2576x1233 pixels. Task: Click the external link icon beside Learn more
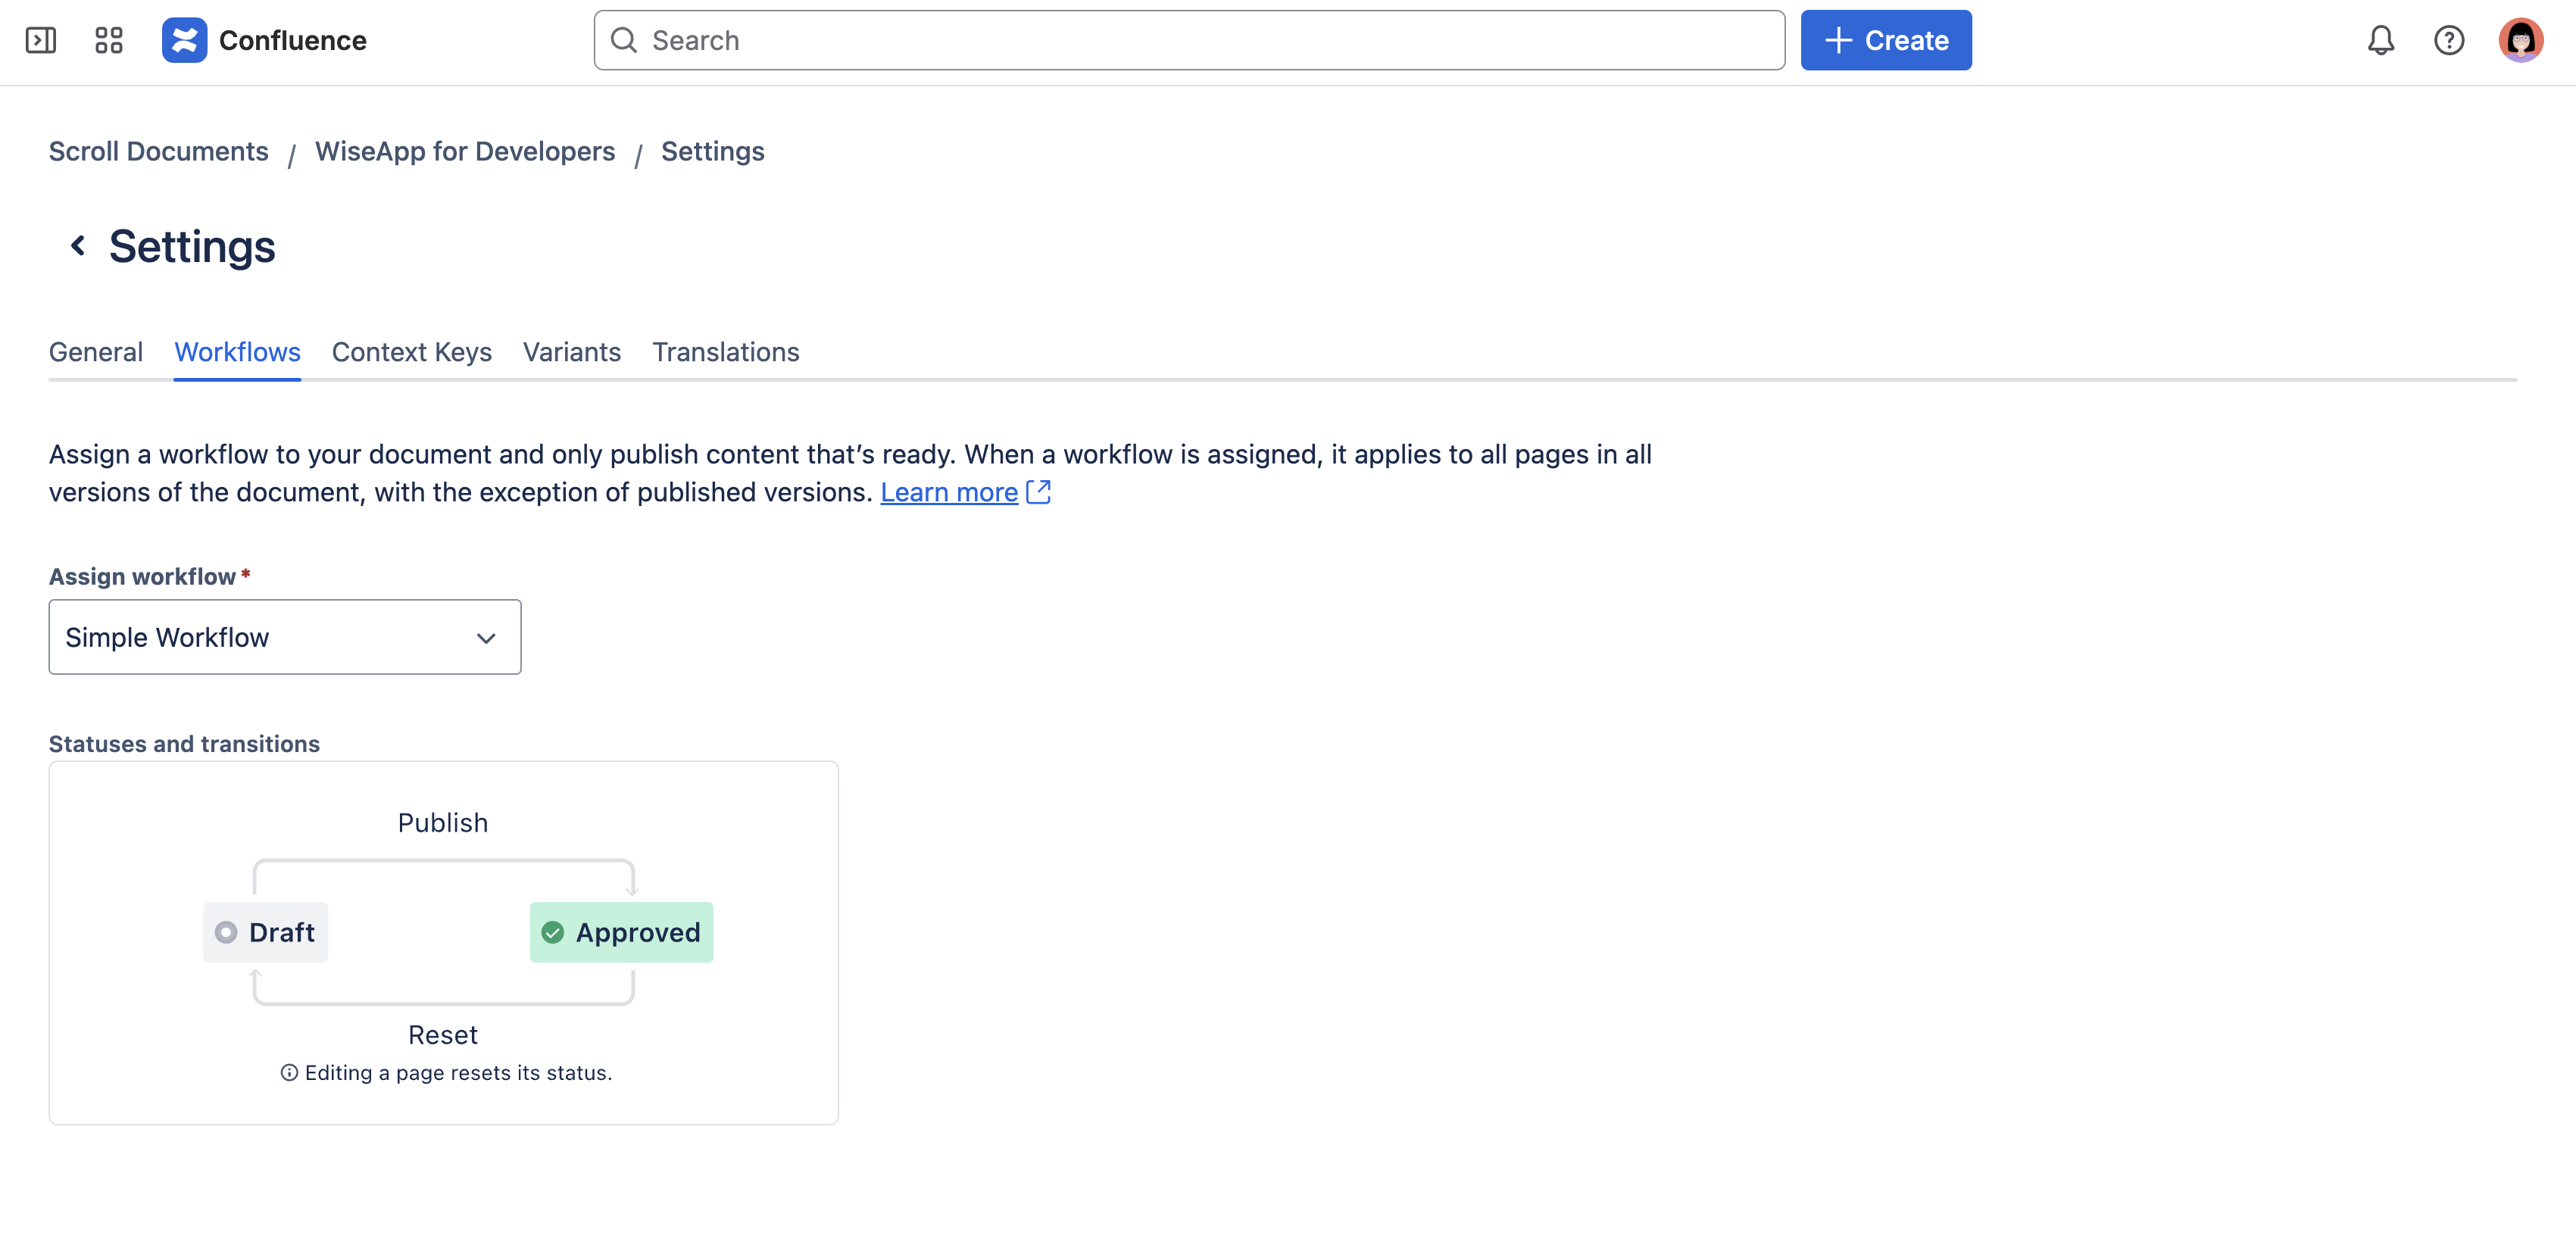1040,491
